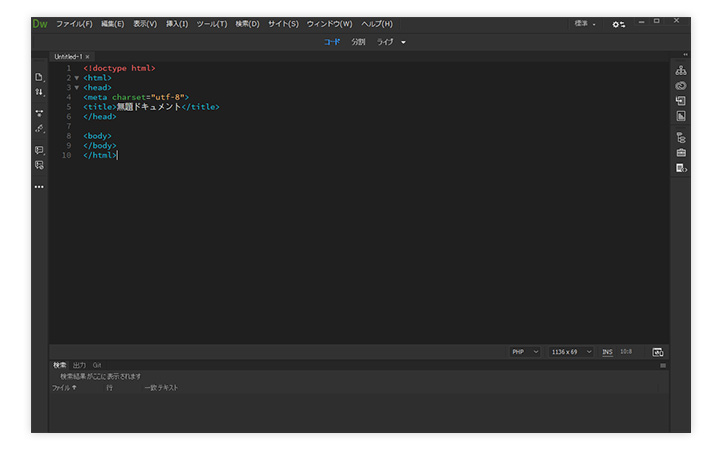720x450 pixels.
Task: Open the ウィンドウ(W) menu
Action: (x=329, y=24)
